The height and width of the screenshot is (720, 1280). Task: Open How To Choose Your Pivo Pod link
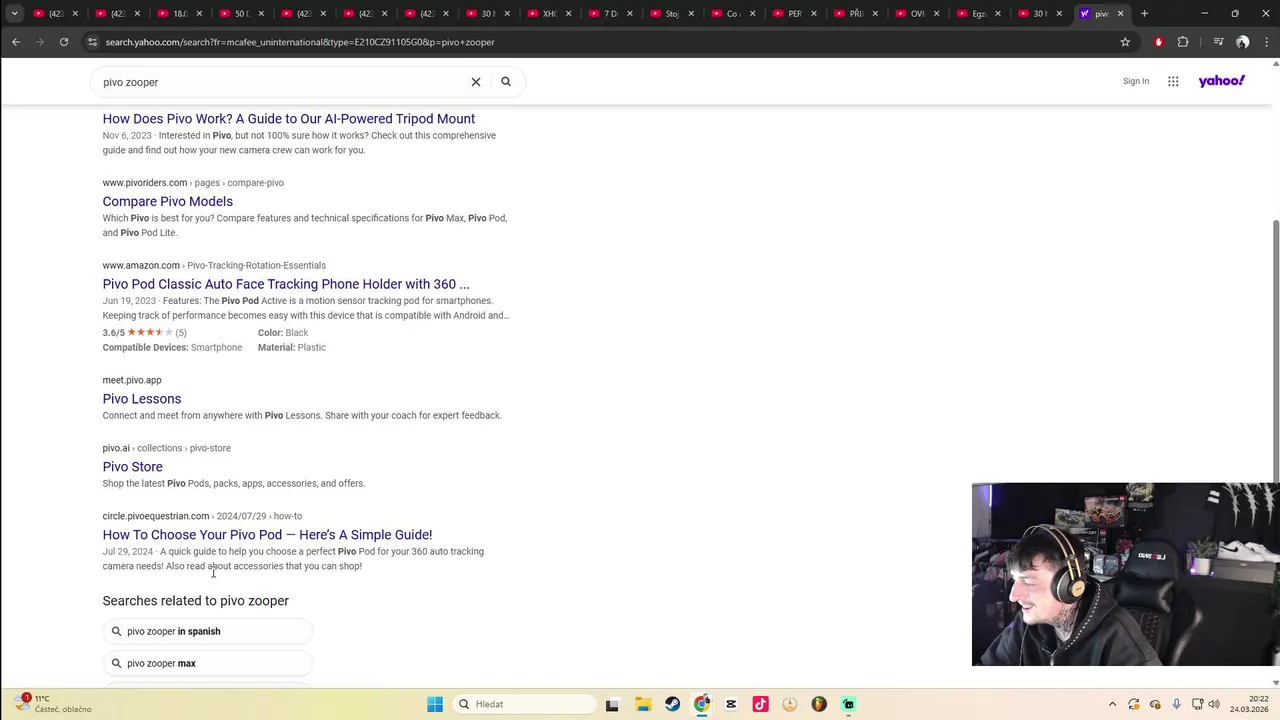click(267, 535)
